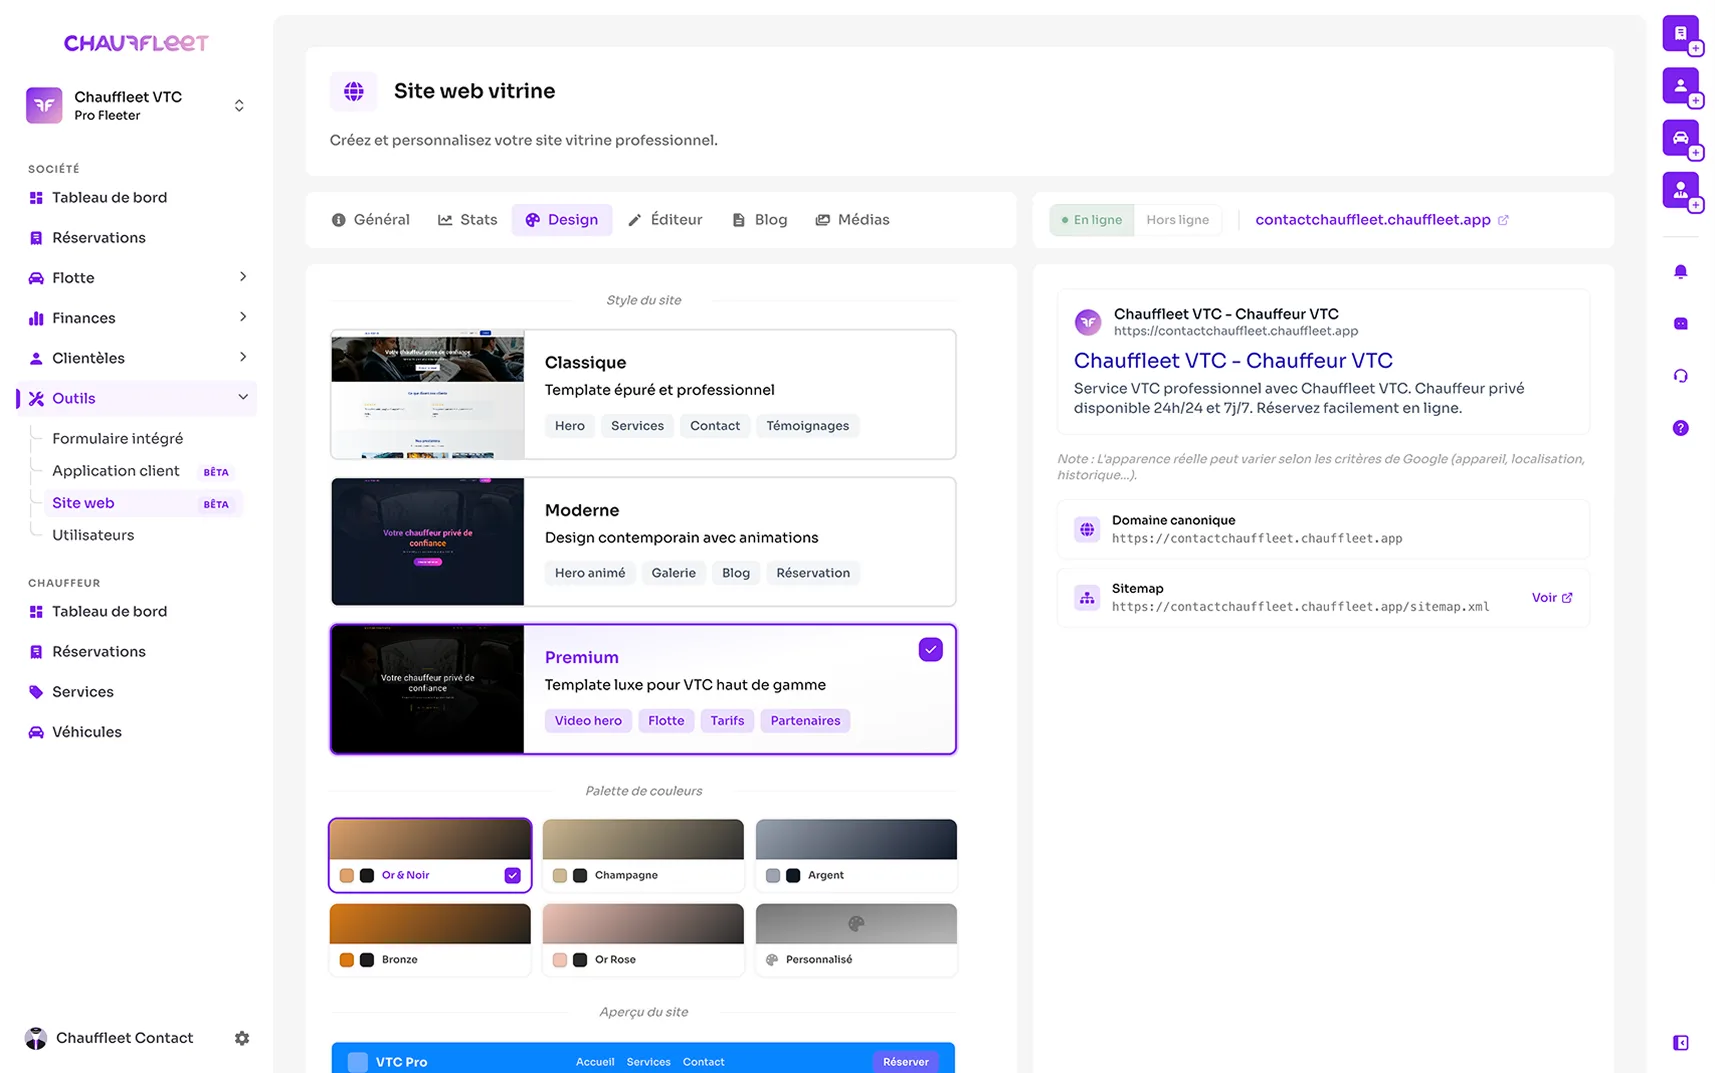Select the Champagne color palette
This screenshot has height=1073, width=1715.
point(643,855)
